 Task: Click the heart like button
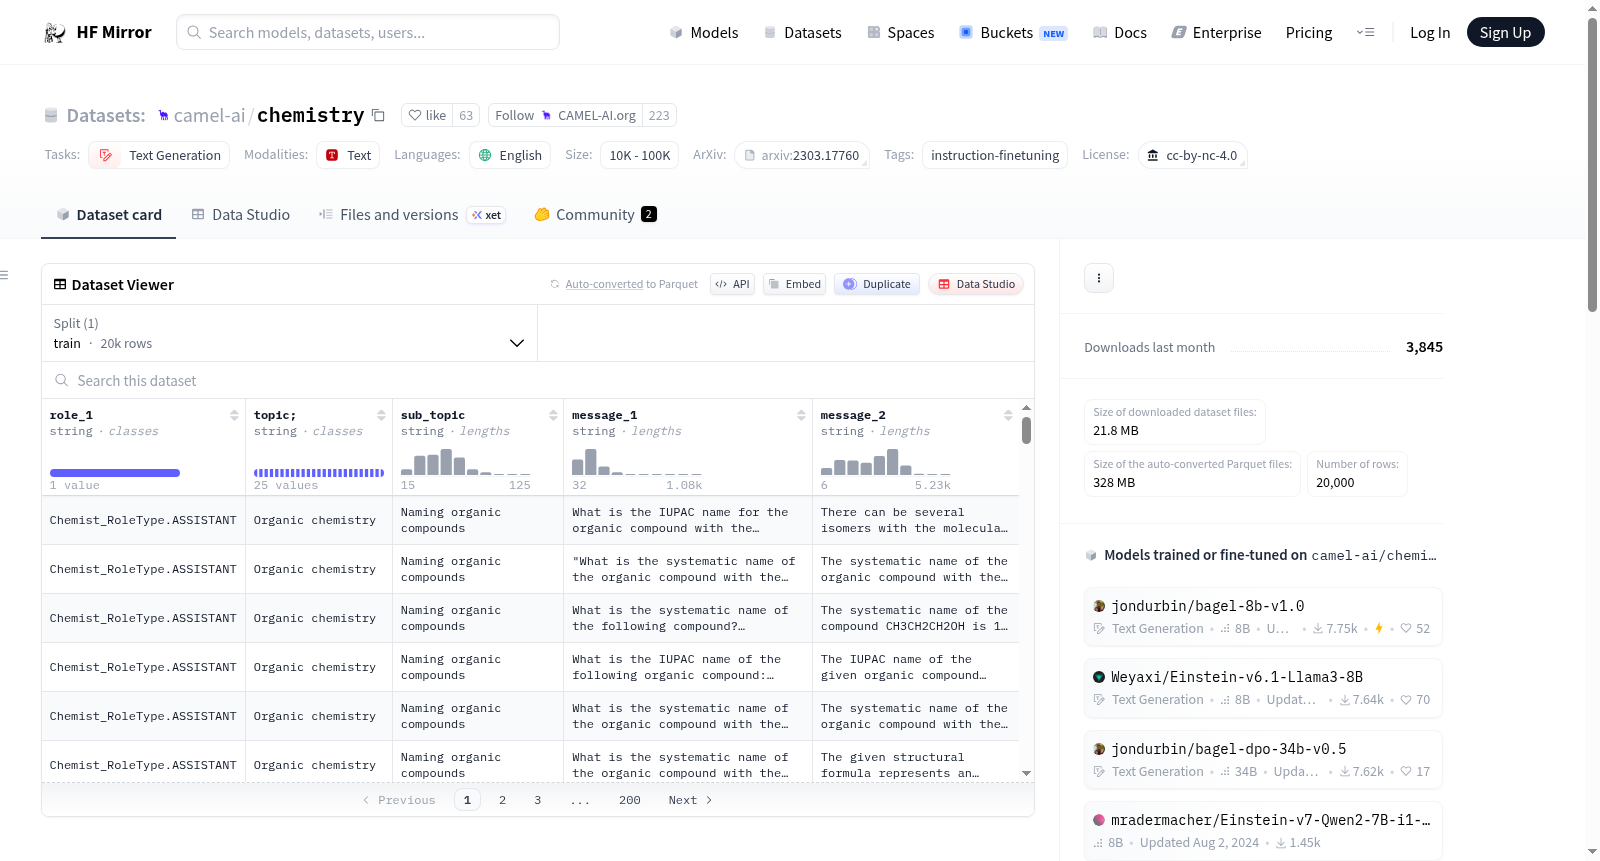[x=427, y=115]
